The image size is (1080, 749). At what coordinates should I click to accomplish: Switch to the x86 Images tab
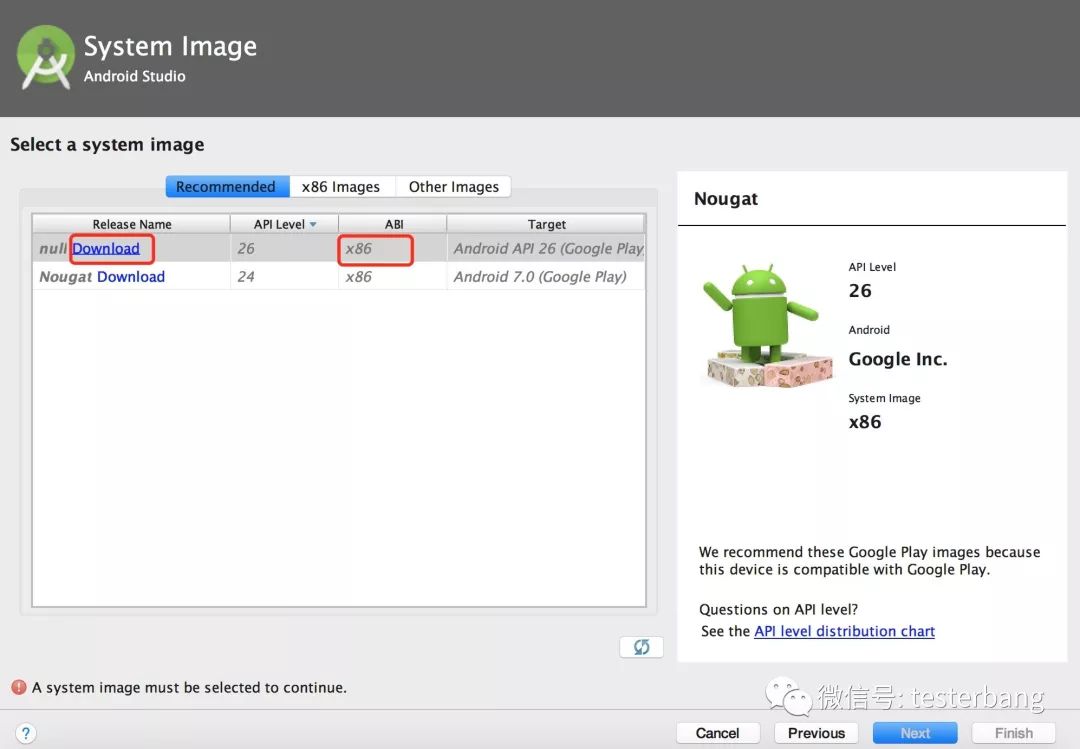341,187
